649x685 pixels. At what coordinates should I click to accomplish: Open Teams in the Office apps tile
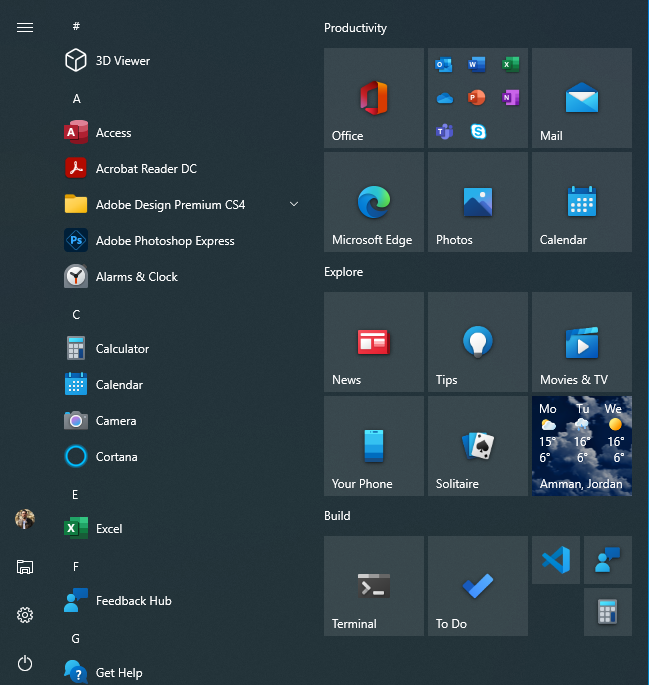[x=445, y=131]
